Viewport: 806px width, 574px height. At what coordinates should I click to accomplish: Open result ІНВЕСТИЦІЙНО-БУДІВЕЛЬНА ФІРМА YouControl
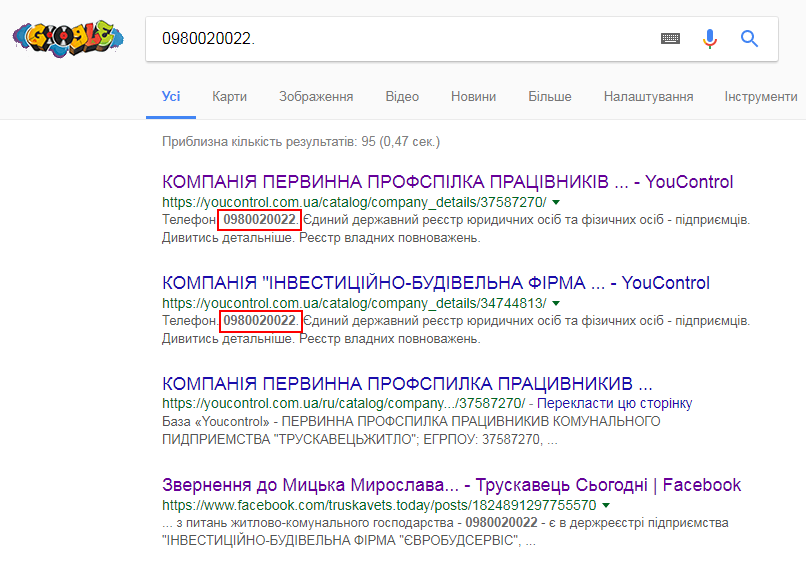click(x=435, y=283)
